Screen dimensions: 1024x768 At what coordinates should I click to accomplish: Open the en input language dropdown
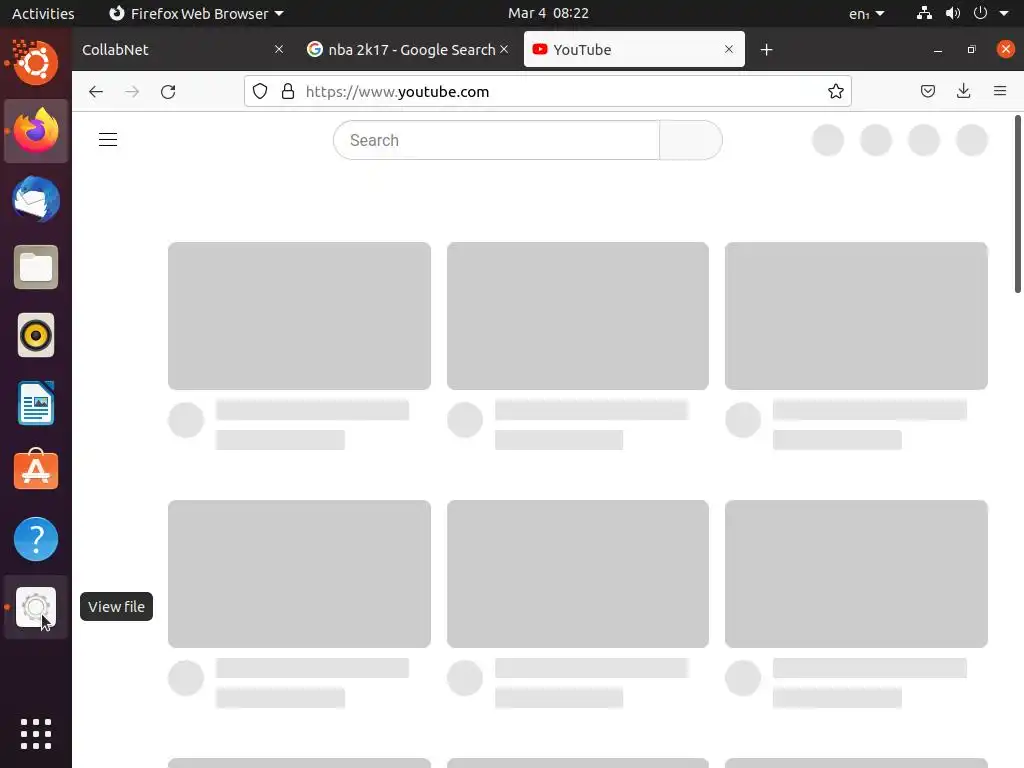[x=867, y=13]
